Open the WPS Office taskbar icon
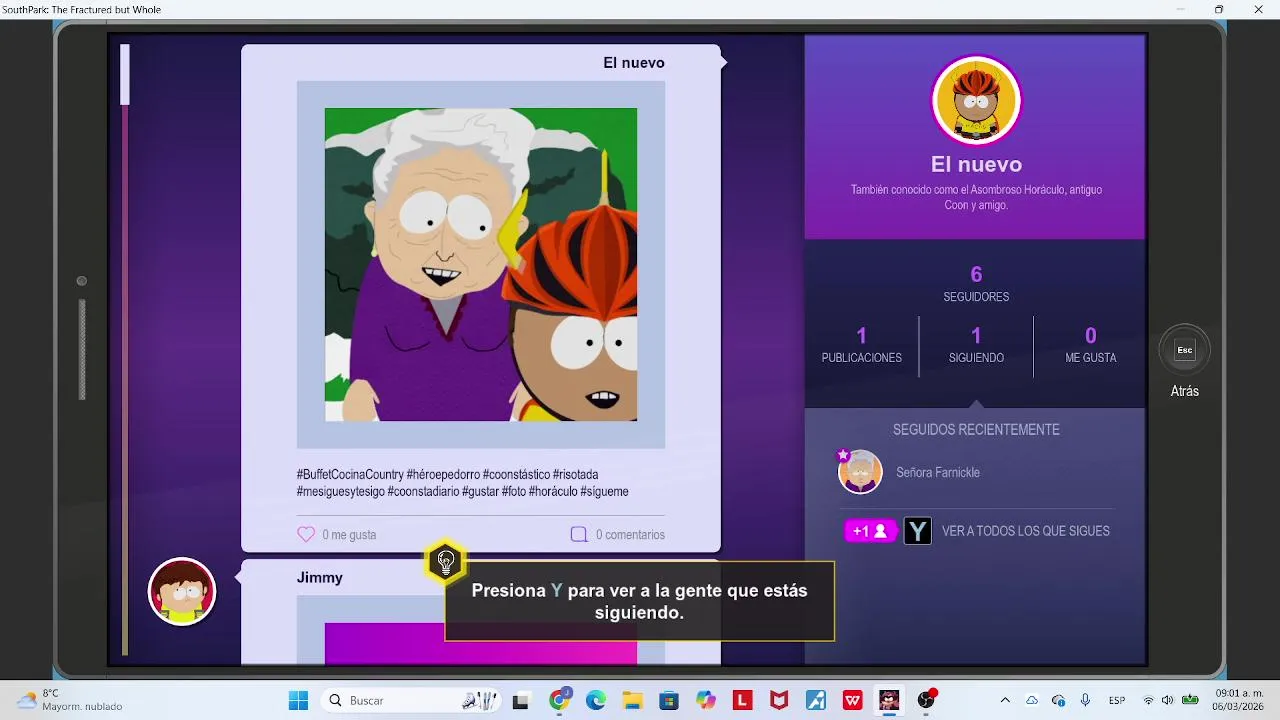Viewport: 1280px width, 720px height. point(852,701)
